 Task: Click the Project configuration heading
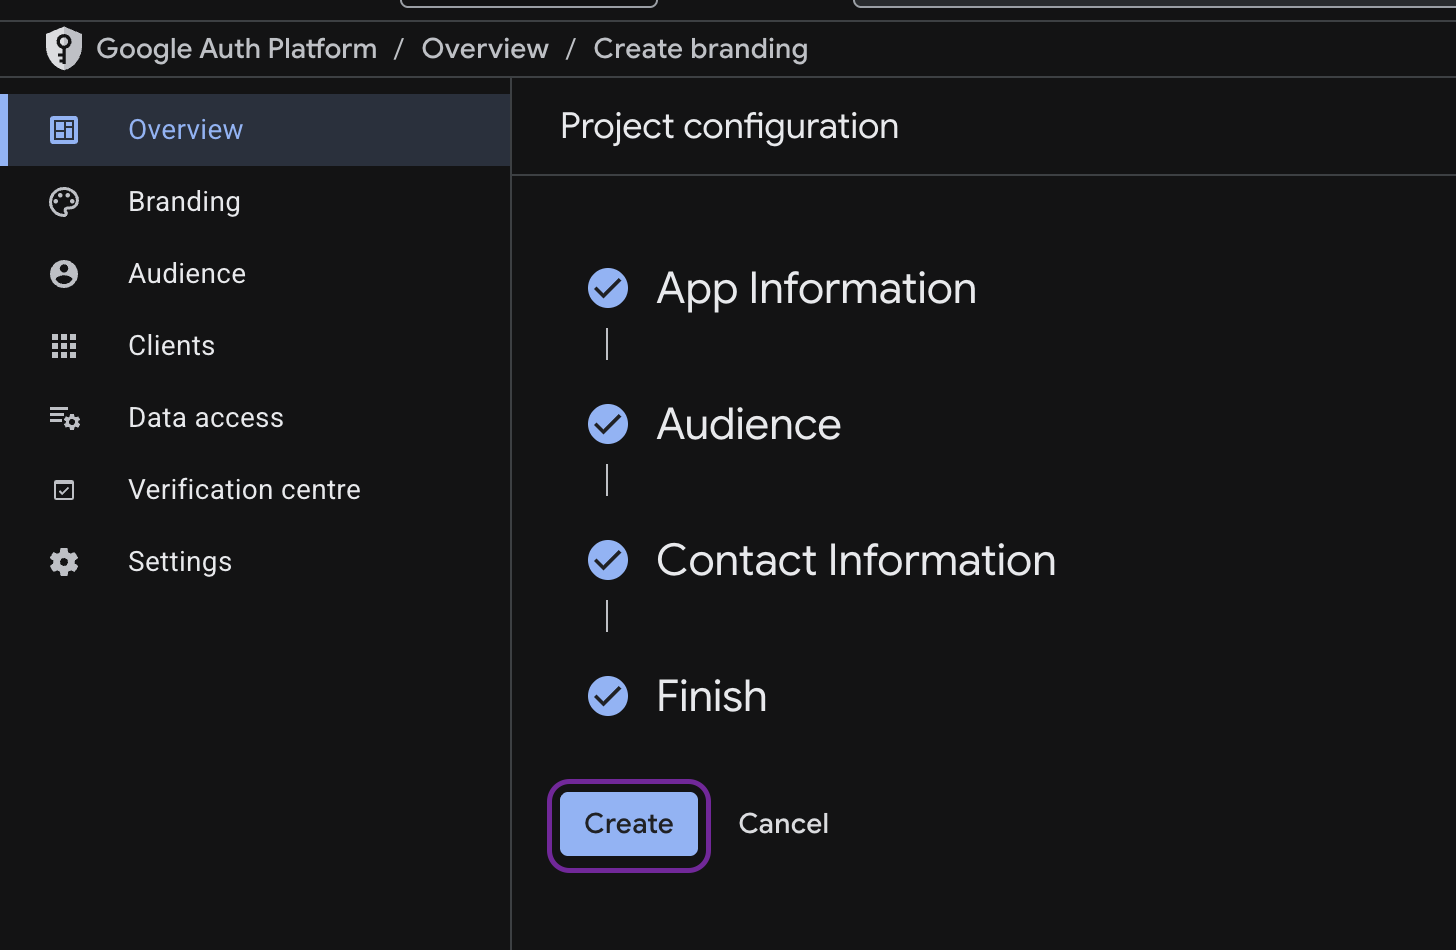tap(729, 127)
